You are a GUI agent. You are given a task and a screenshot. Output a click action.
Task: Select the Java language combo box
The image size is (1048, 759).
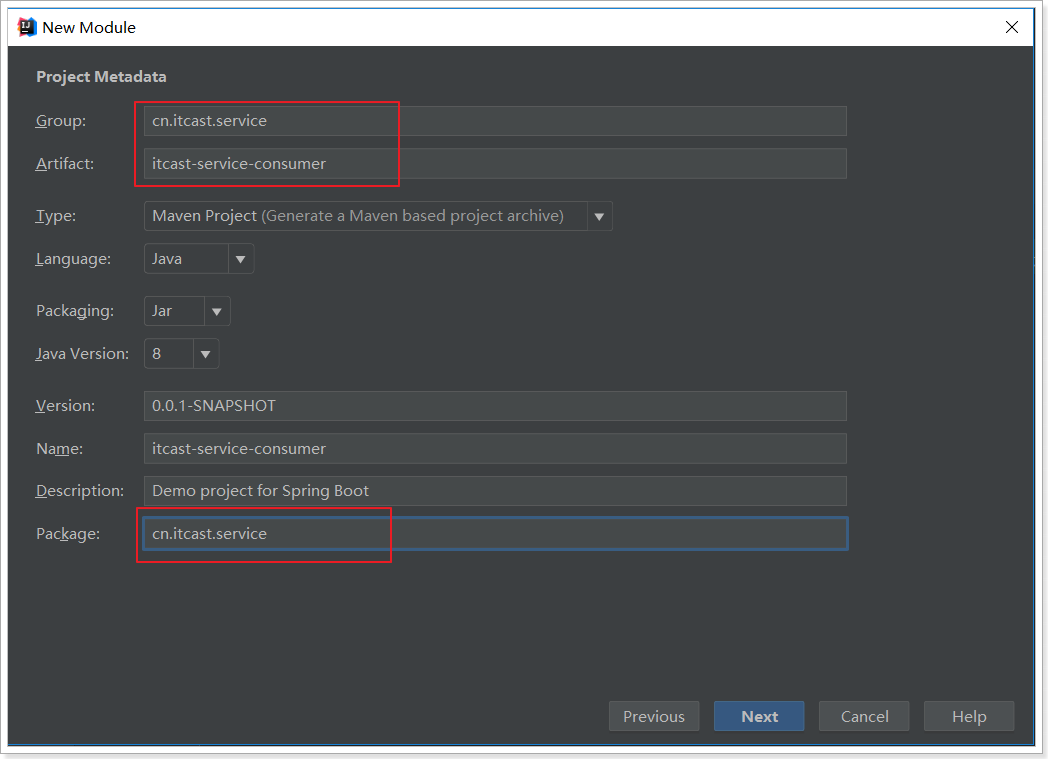click(x=186, y=259)
